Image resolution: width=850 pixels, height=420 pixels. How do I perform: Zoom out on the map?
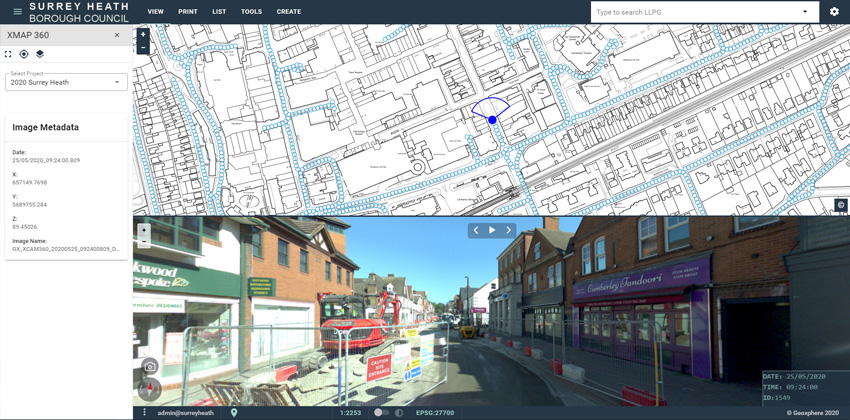pyautogui.click(x=143, y=47)
